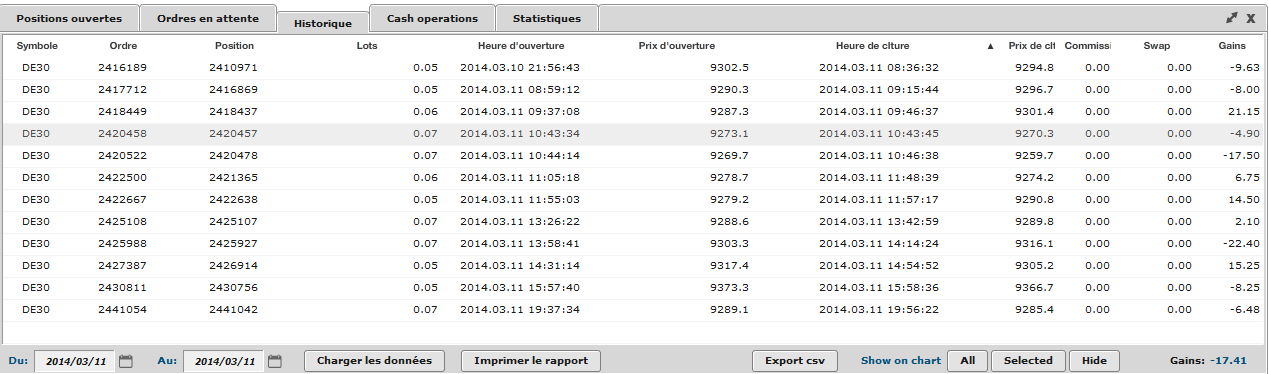This screenshot has width=1269, height=374.
Task: Click opening price 9373.3
Action: point(730,288)
